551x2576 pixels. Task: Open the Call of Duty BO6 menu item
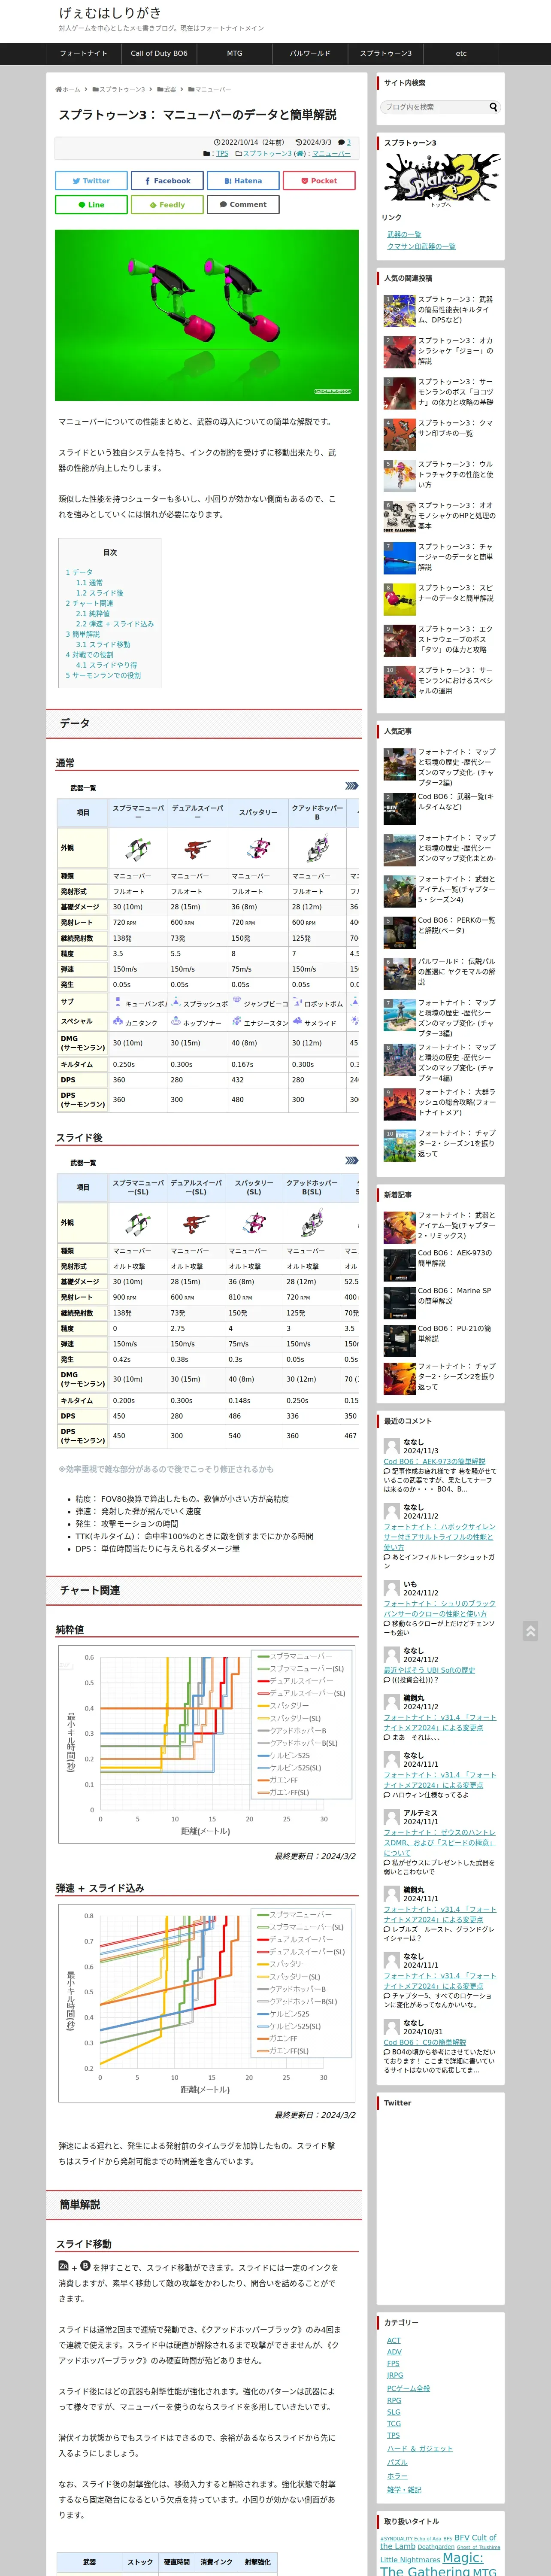pos(159,54)
